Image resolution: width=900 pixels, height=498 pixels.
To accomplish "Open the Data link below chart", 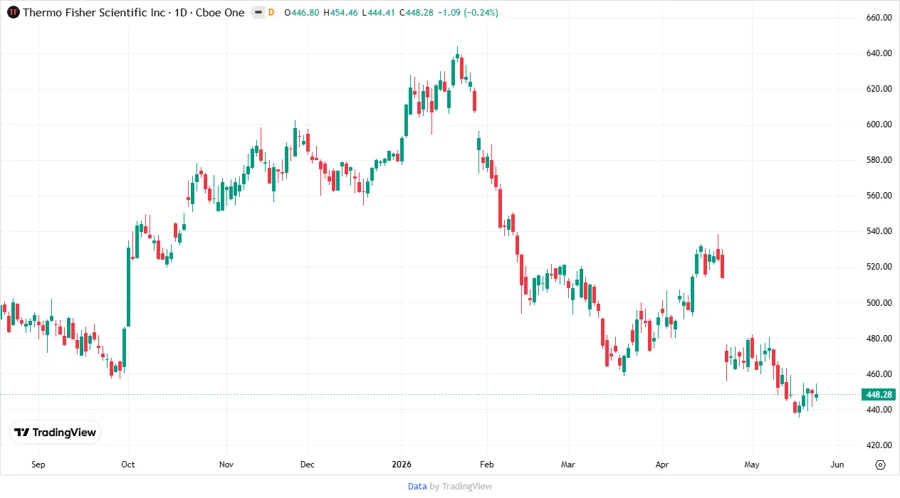I will 417,487.
